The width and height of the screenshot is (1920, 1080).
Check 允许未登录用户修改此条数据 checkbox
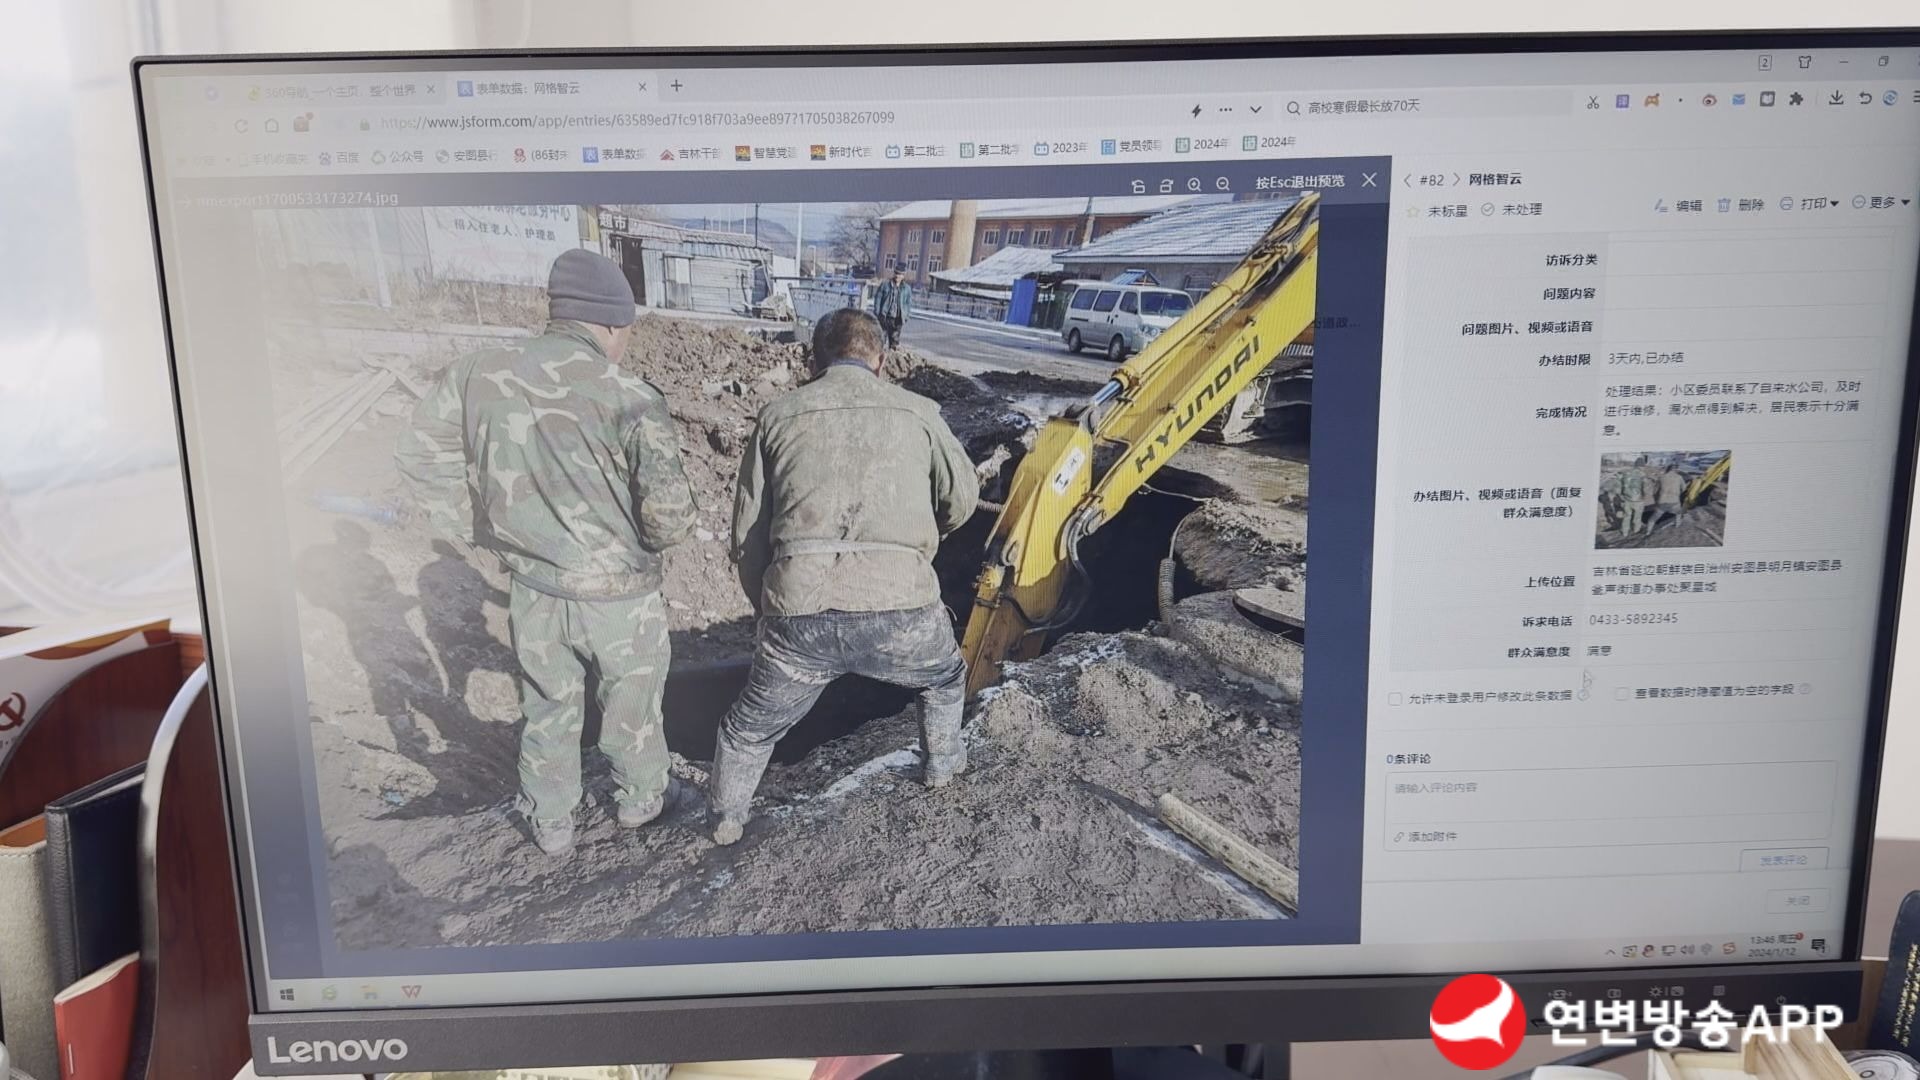(x=1395, y=699)
